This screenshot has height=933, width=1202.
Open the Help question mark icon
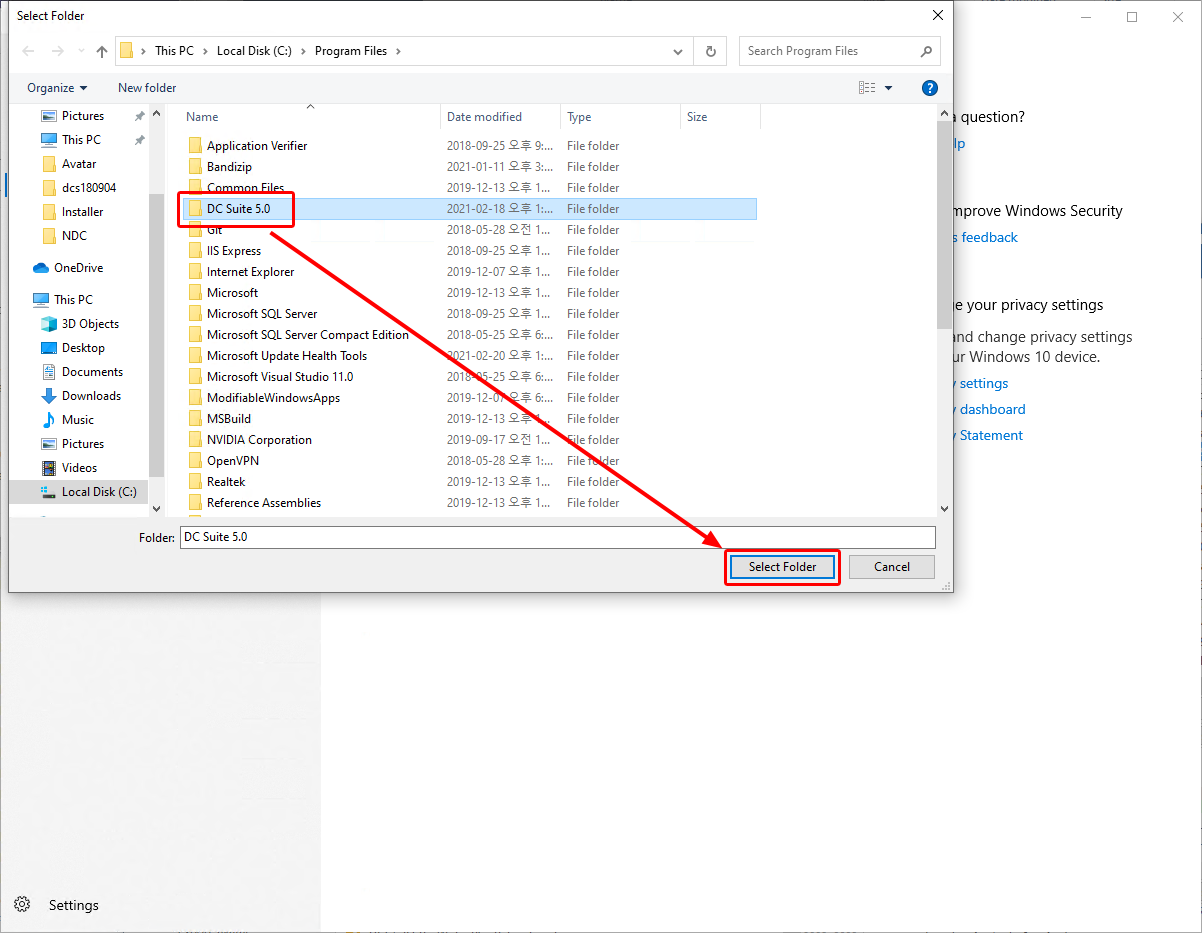click(930, 87)
